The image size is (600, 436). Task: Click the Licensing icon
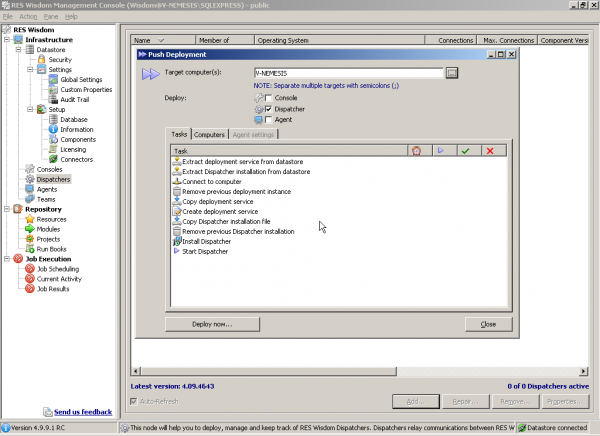(54, 149)
